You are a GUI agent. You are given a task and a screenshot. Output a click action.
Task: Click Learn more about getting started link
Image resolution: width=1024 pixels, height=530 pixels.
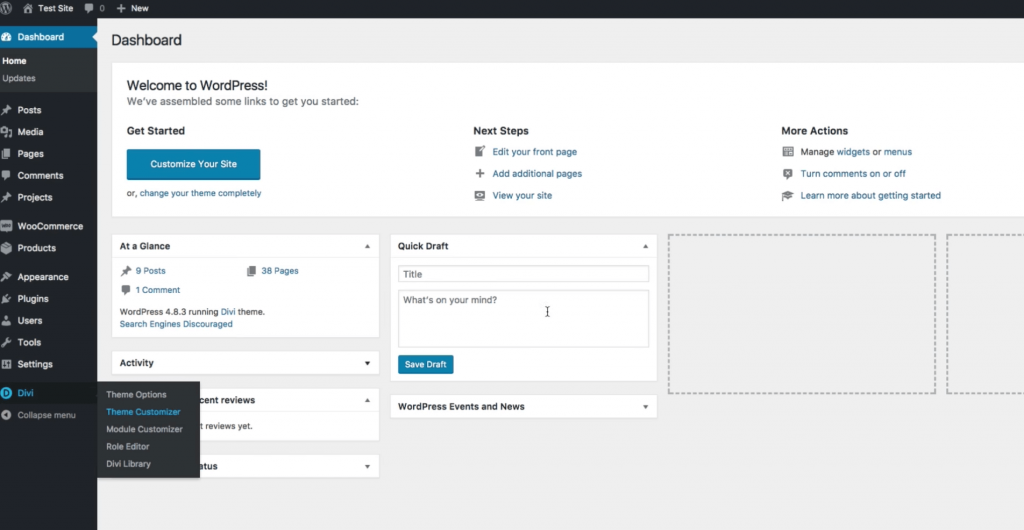pos(871,195)
